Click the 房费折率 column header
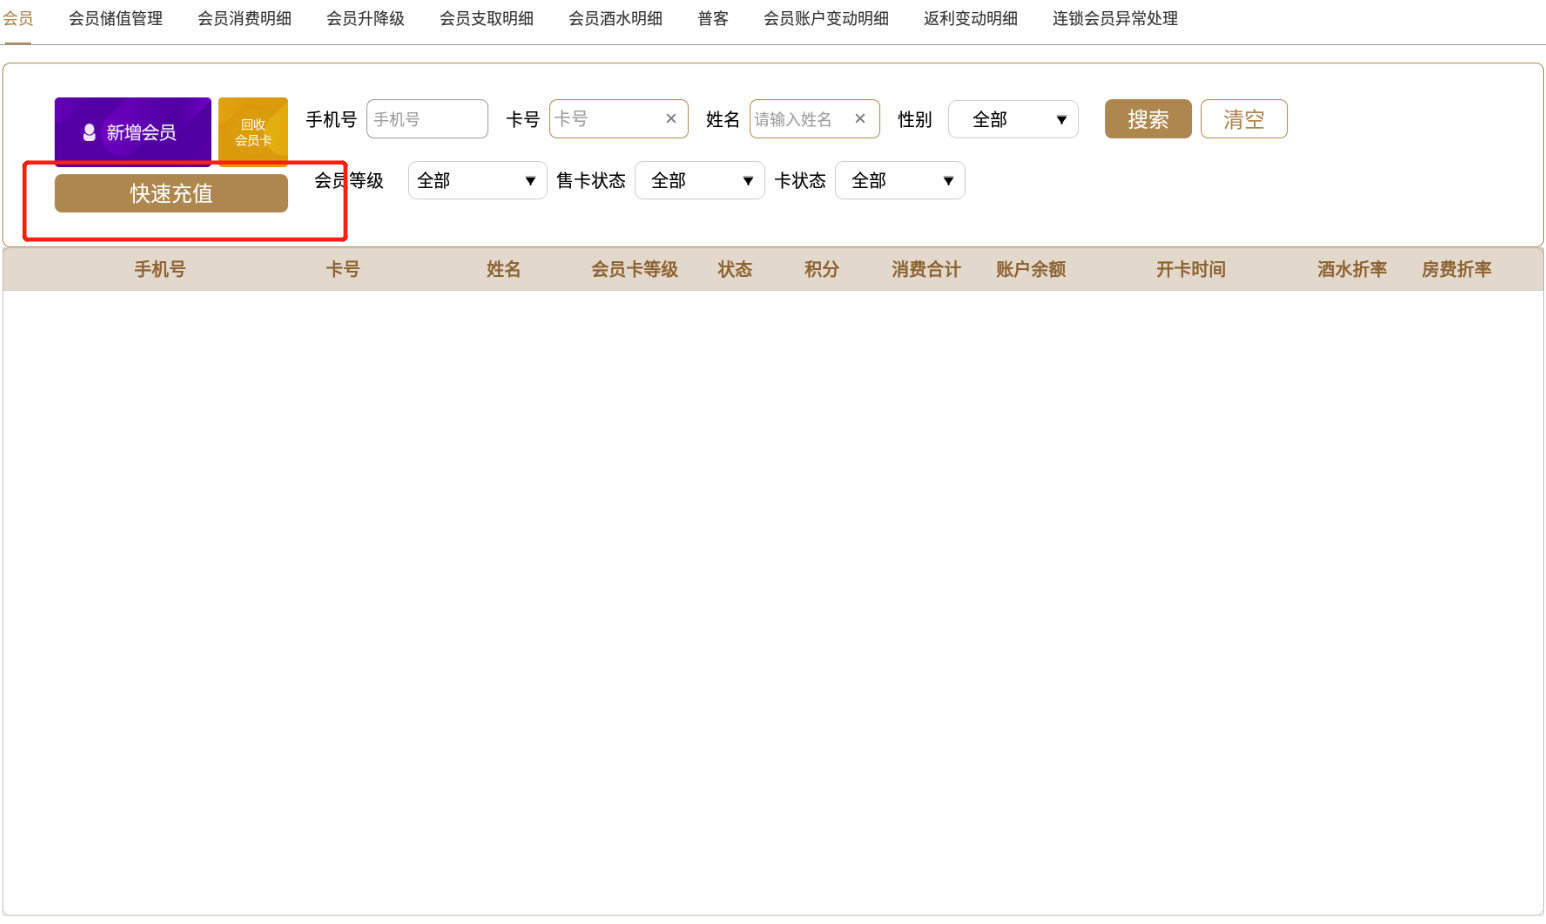This screenshot has height=924, width=1546. pos(1457,269)
